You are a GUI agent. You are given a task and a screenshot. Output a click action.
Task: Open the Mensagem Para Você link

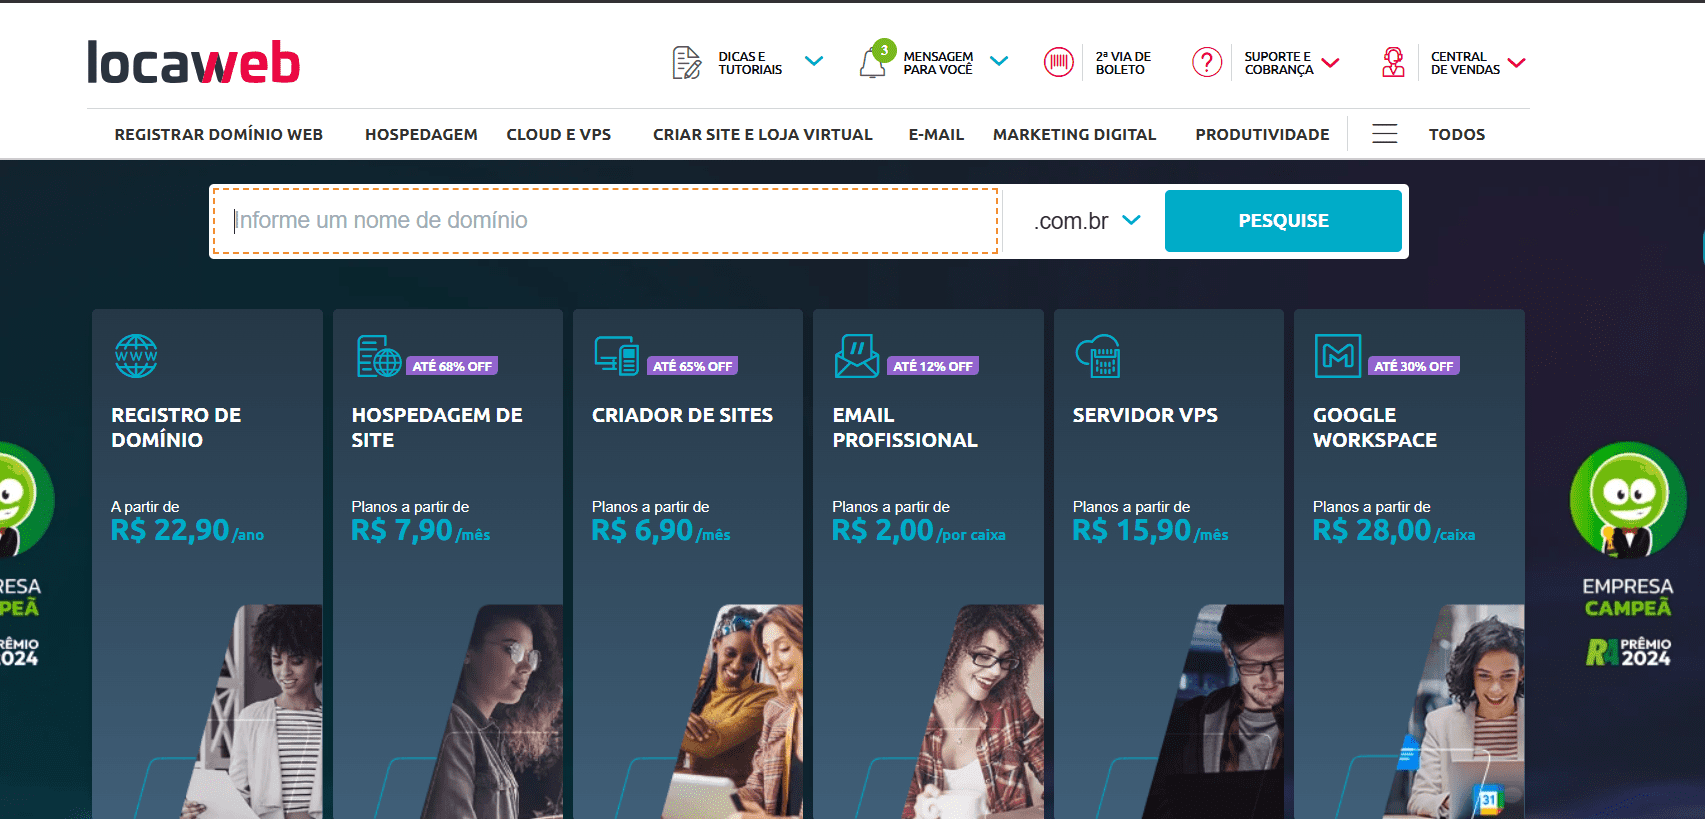(938, 63)
